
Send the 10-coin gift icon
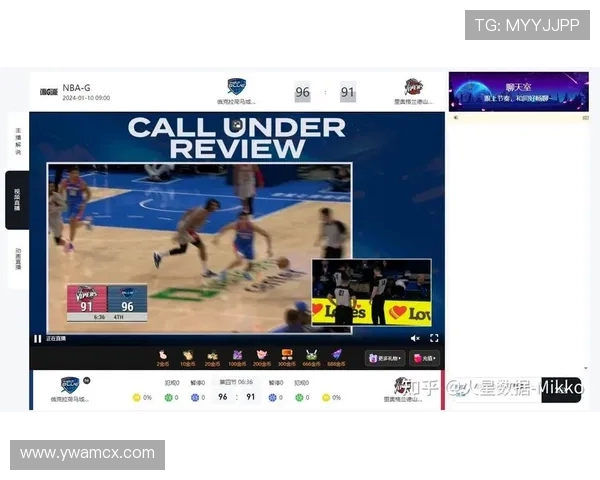pos(187,354)
